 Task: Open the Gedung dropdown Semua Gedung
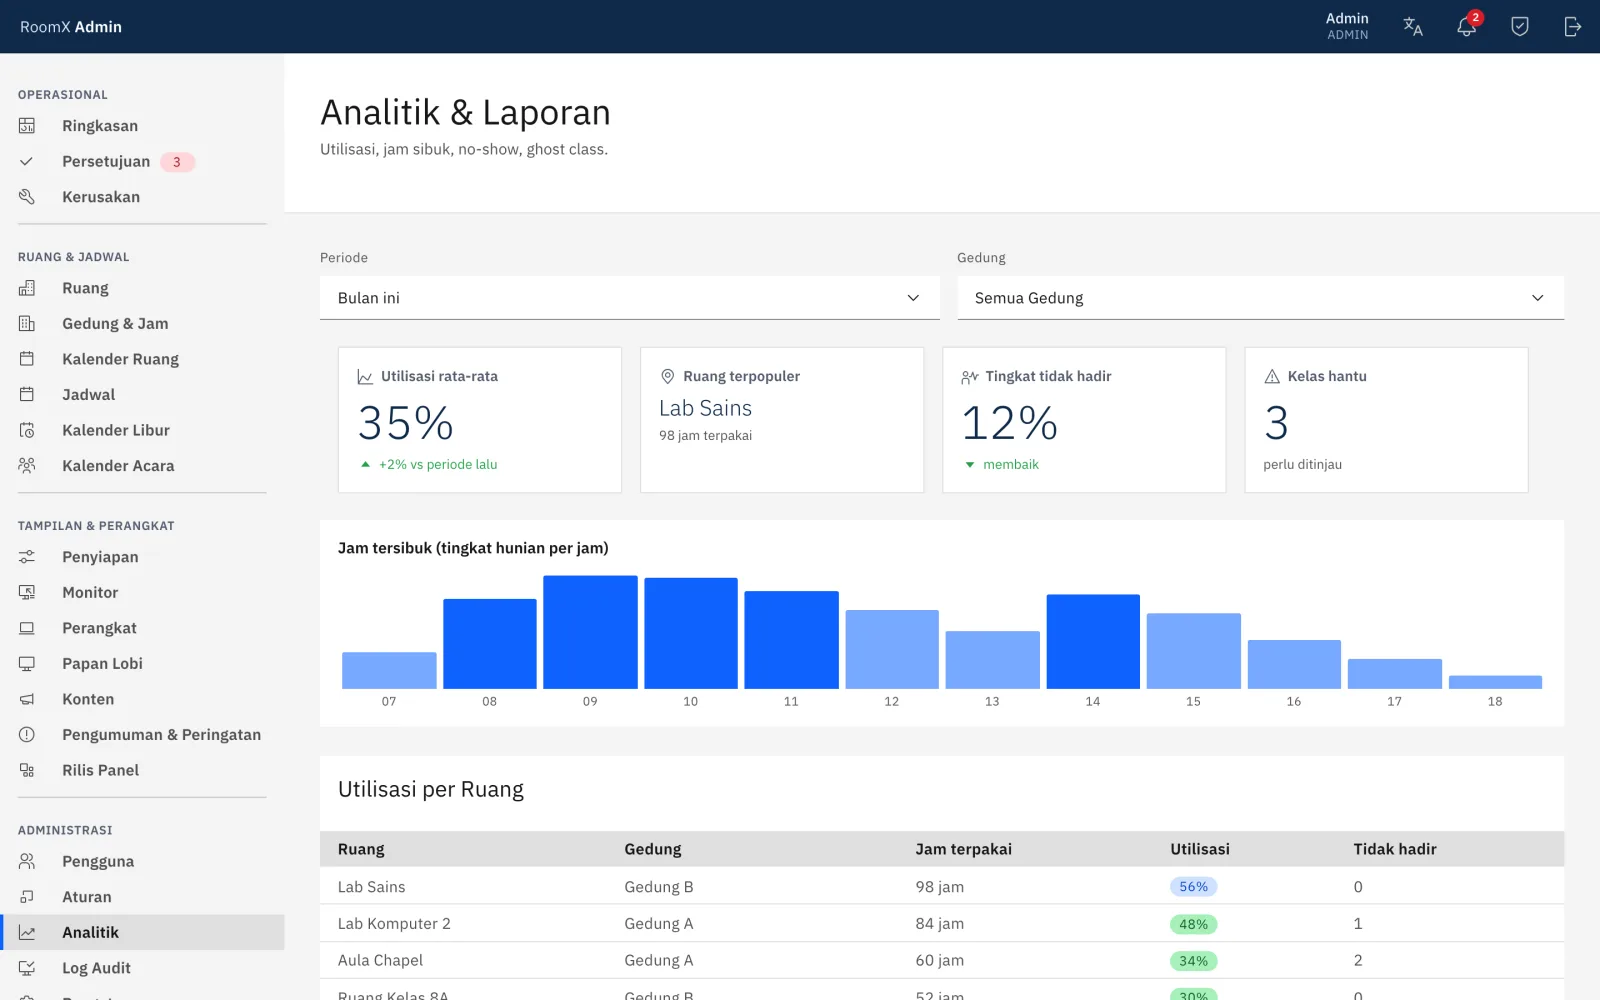pyautogui.click(x=1260, y=298)
